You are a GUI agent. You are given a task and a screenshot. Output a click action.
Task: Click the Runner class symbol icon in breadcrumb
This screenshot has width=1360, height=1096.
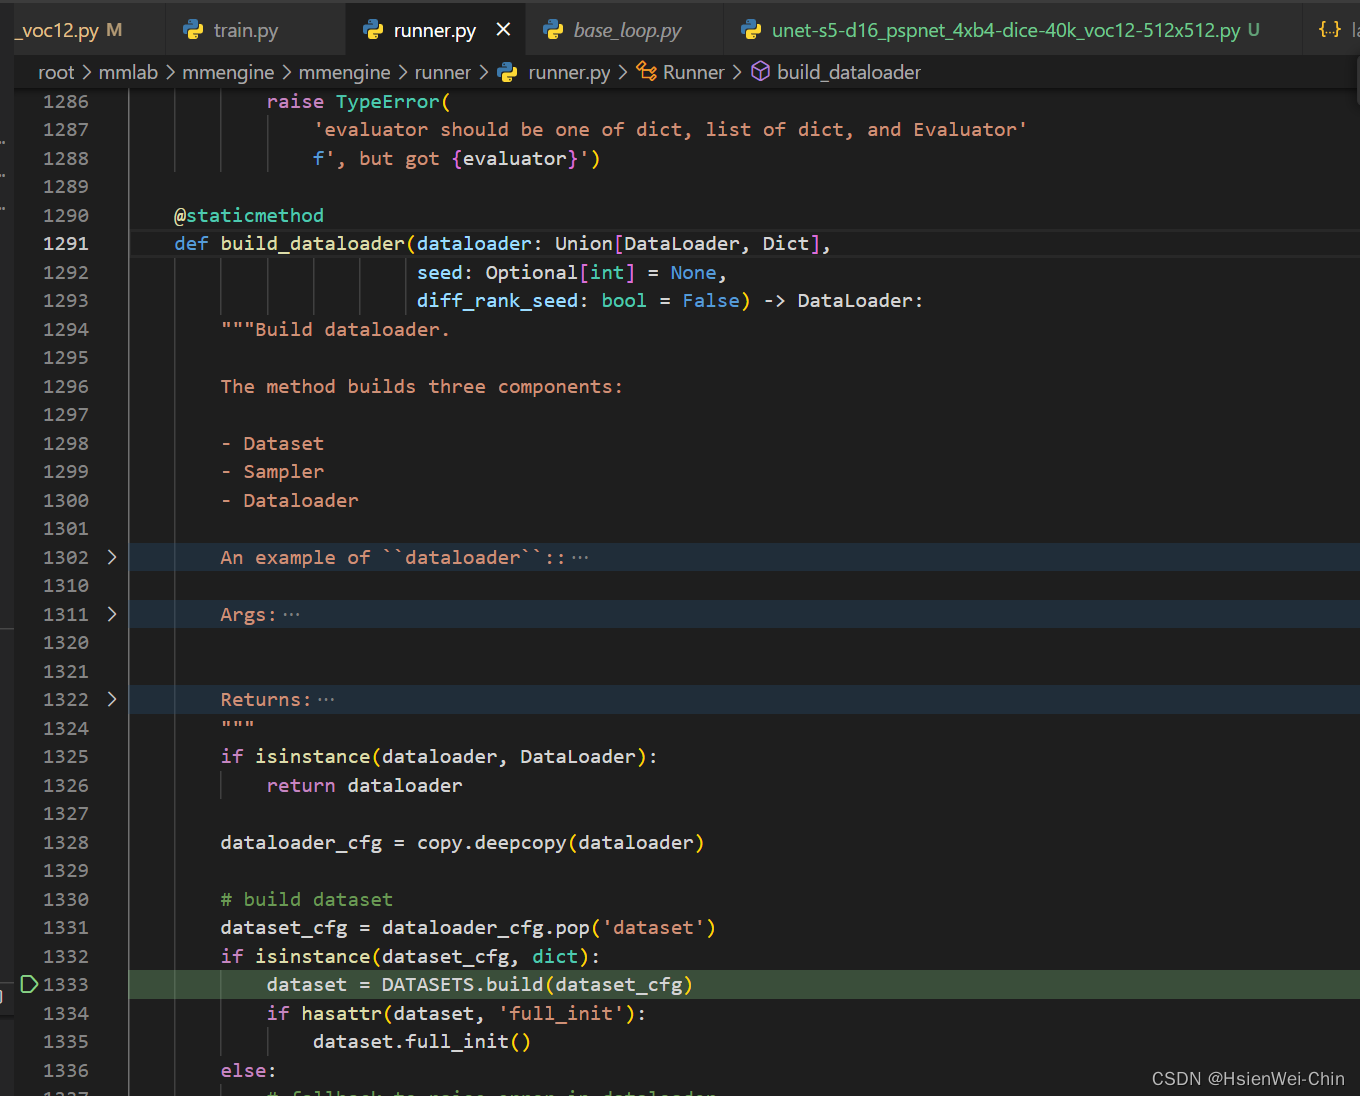pos(647,72)
